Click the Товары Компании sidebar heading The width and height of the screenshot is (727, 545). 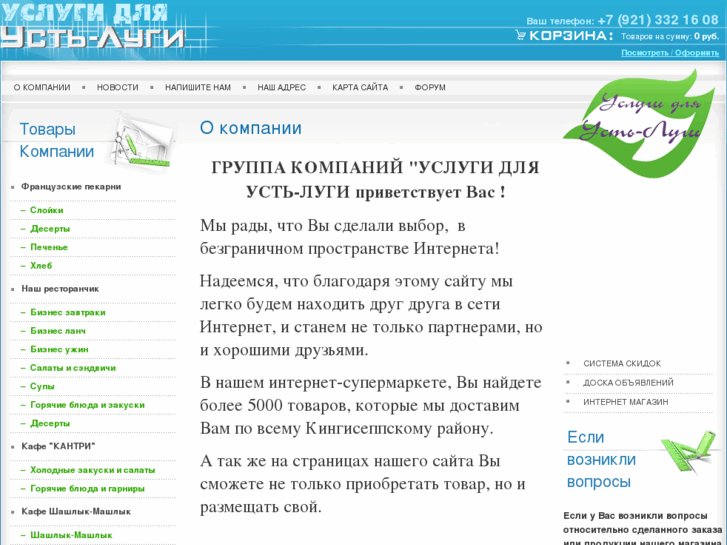click(x=57, y=140)
